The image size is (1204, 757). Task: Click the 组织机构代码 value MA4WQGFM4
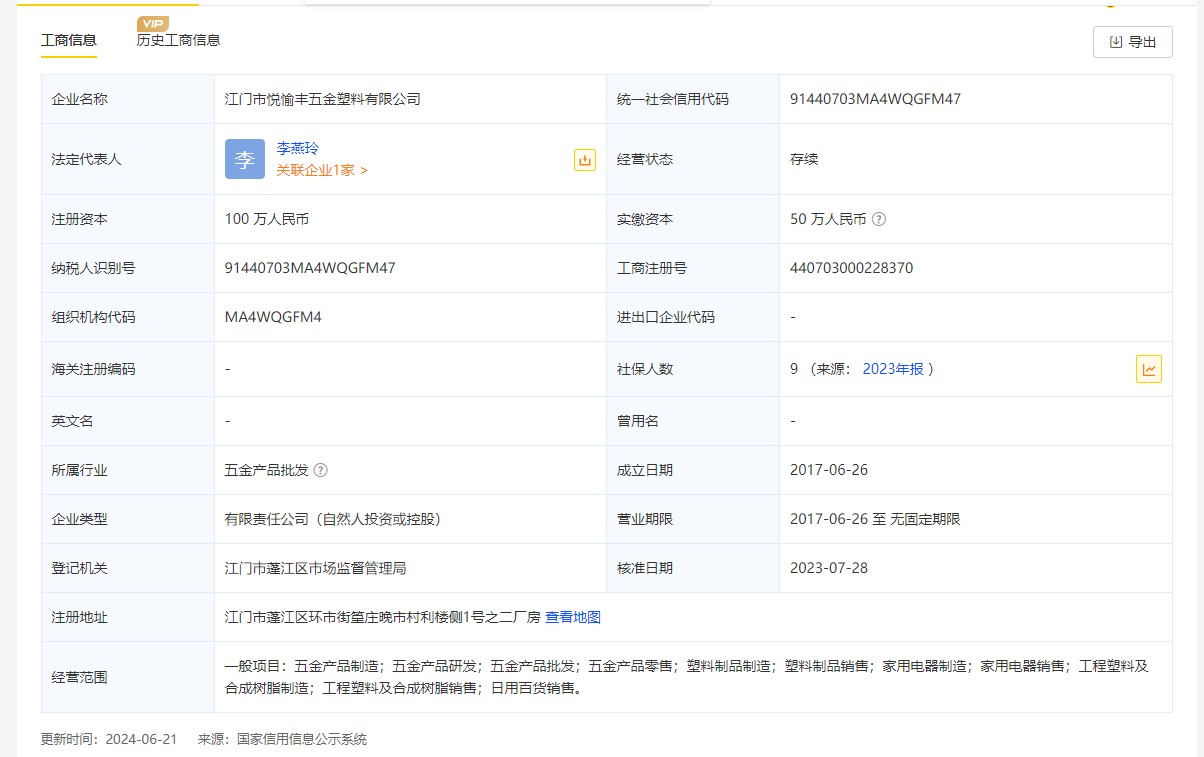pyautogui.click(x=273, y=317)
